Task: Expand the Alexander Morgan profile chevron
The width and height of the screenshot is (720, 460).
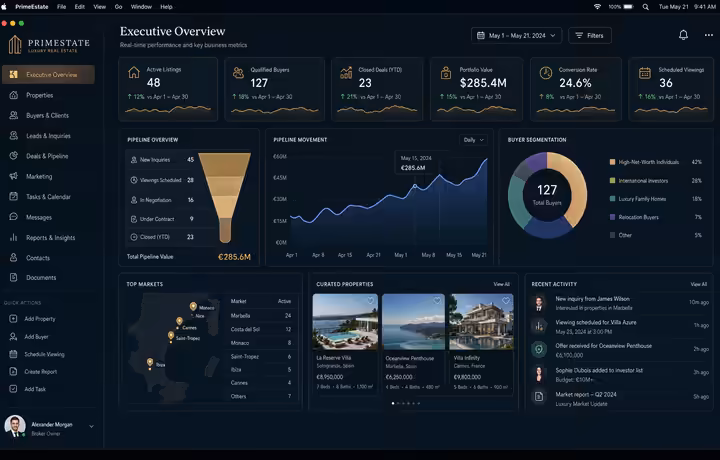Action: (x=91, y=426)
